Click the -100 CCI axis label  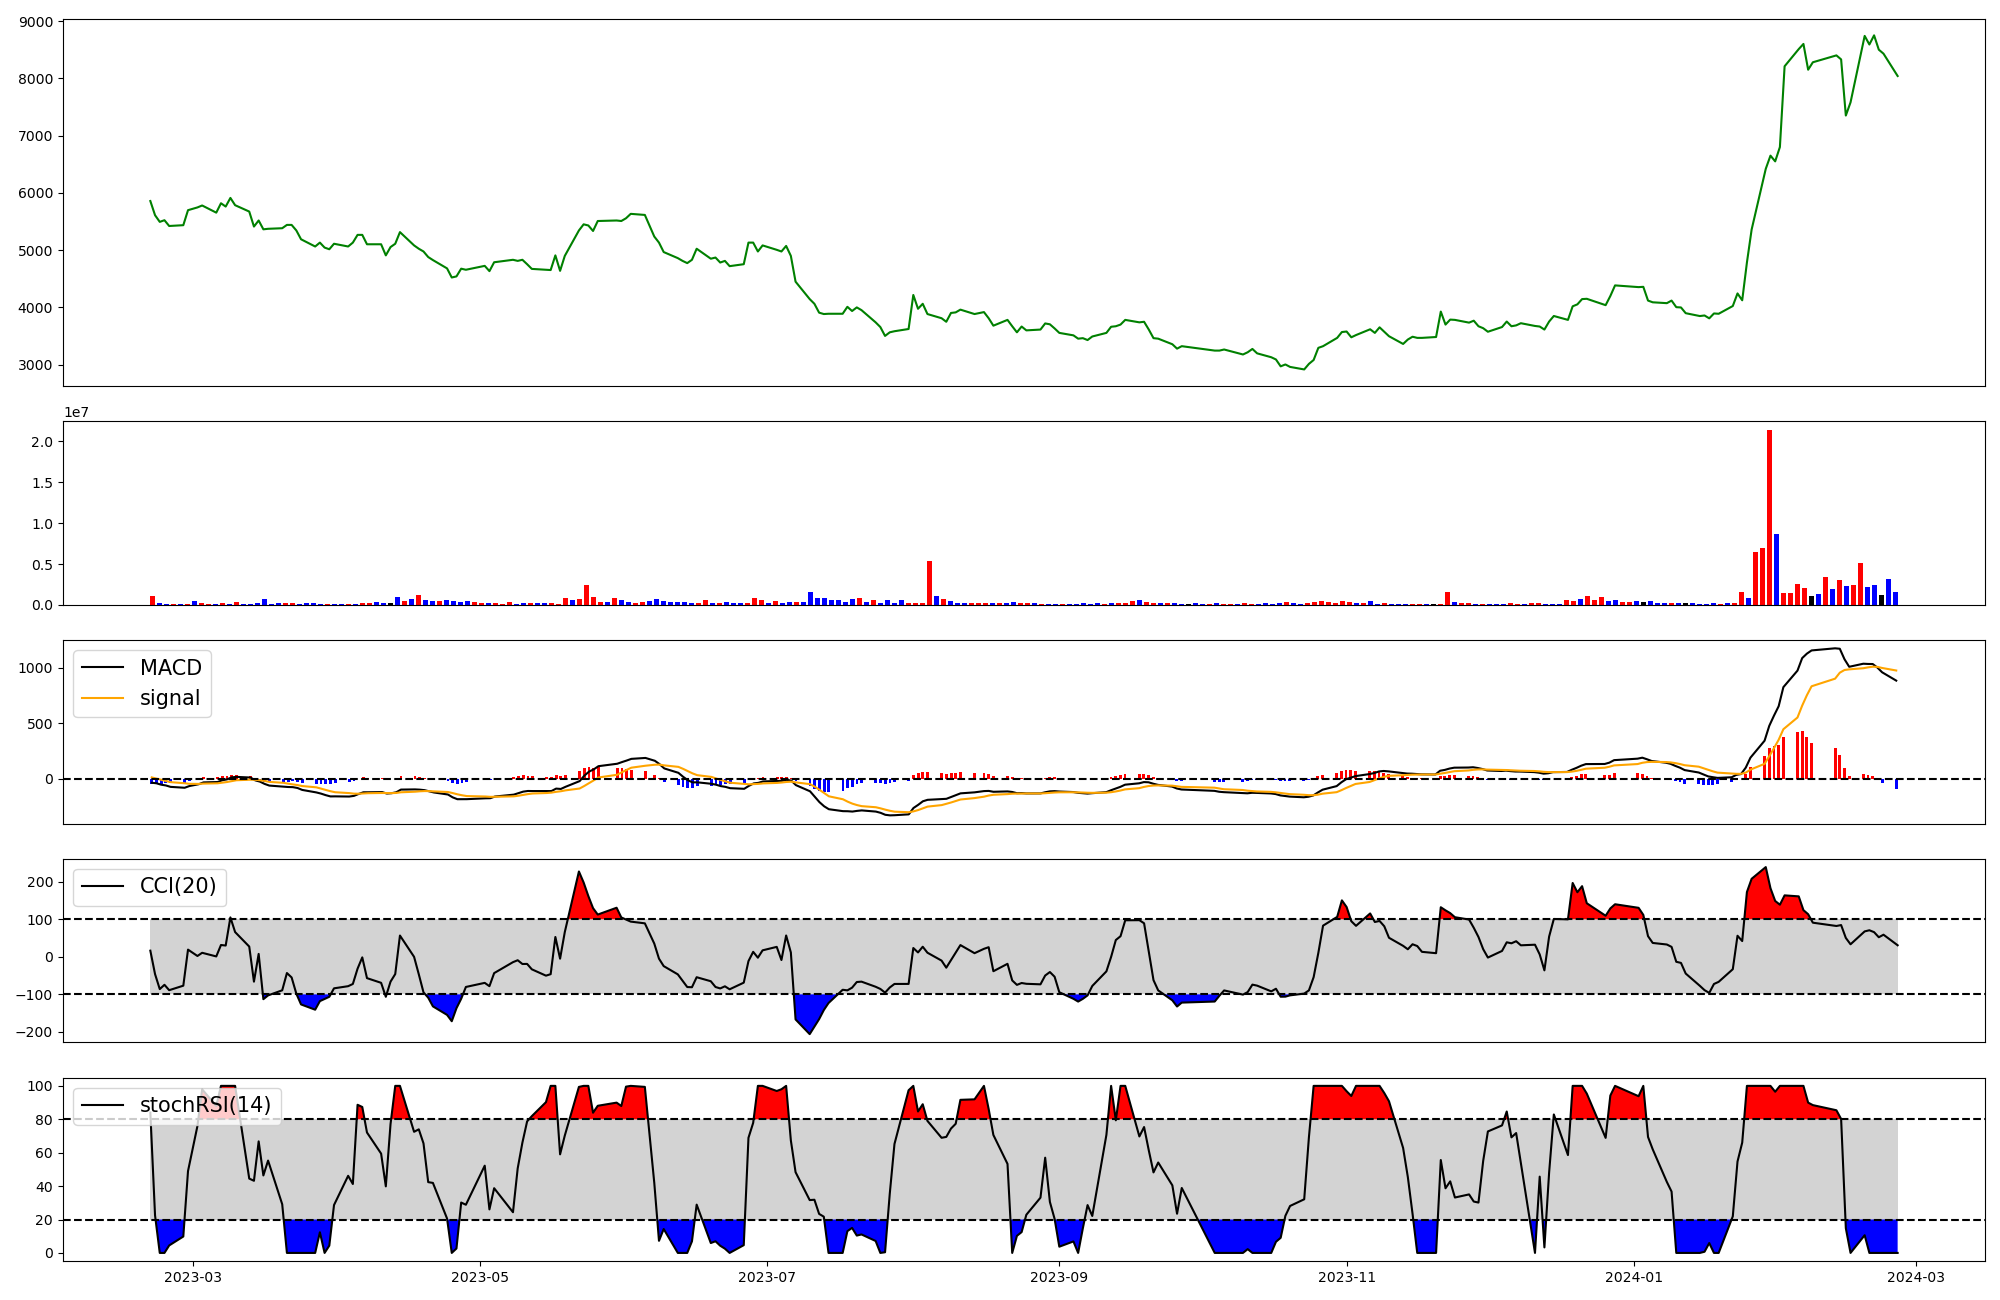click(36, 995)
